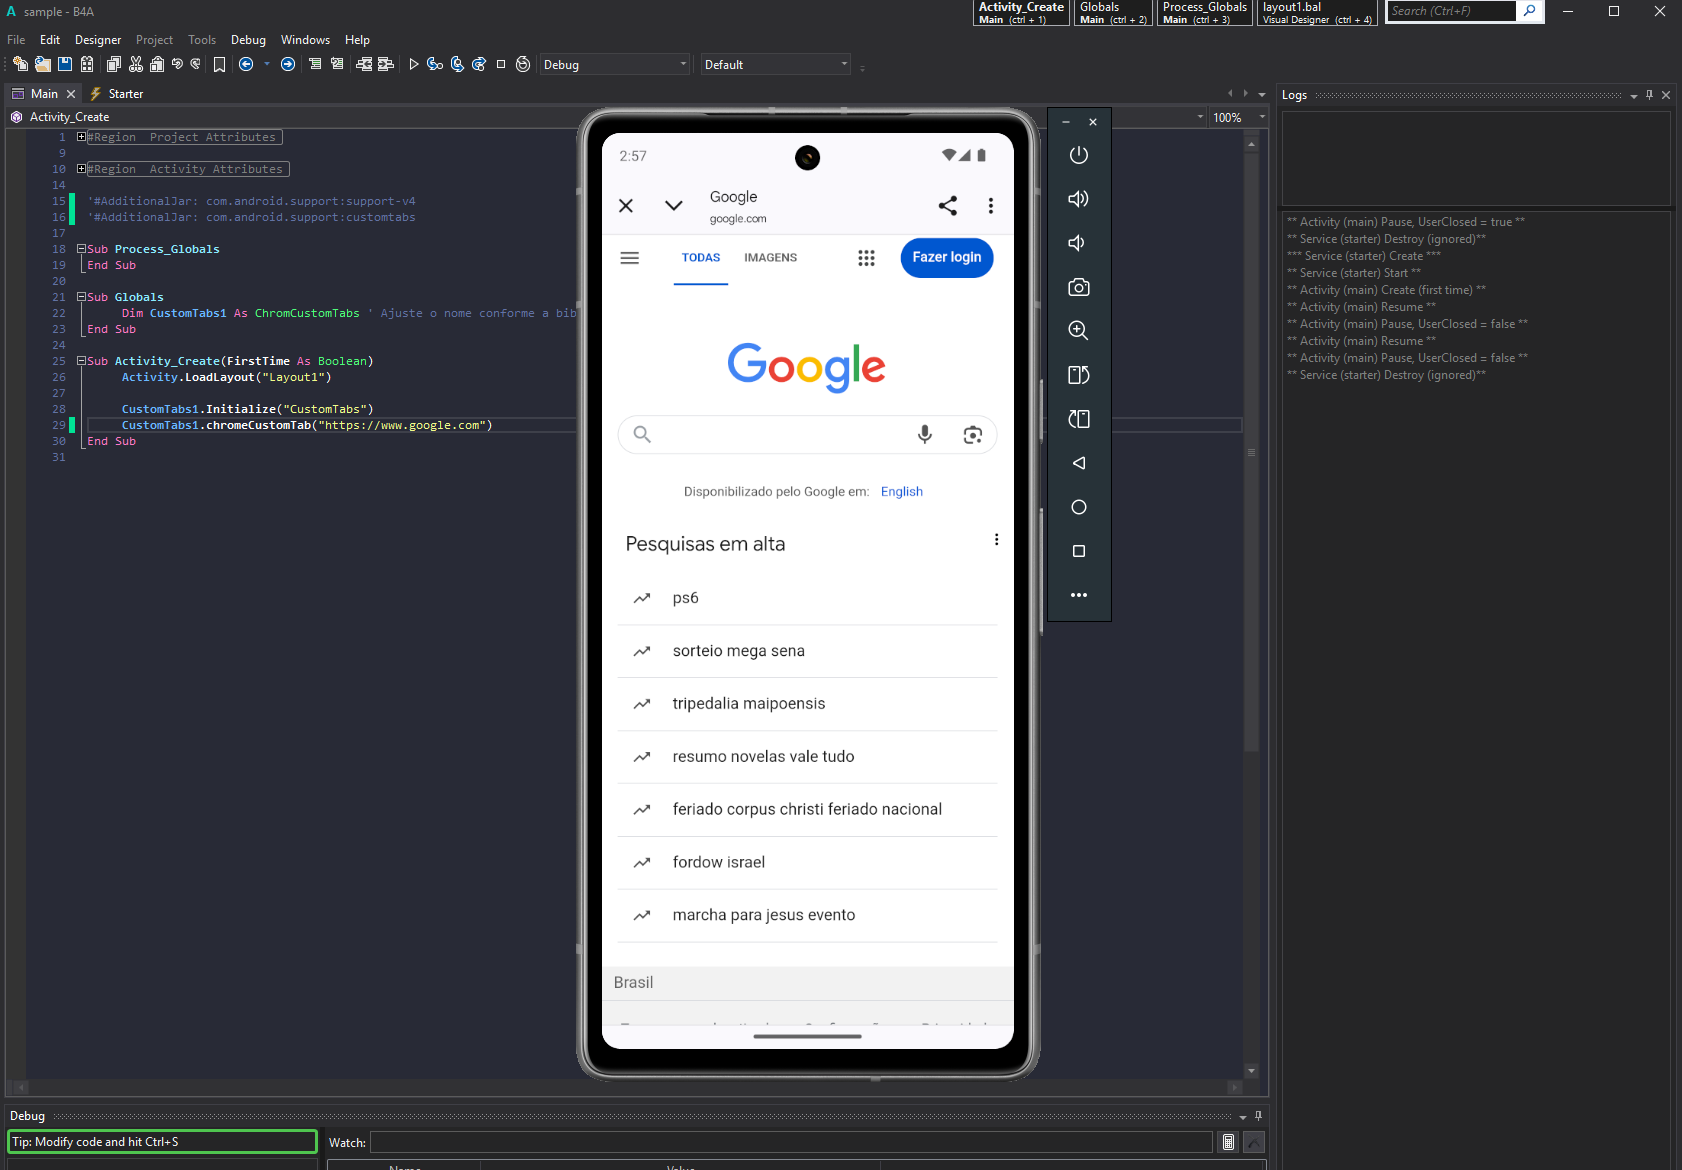Select the IMAGENS tab on Google
1682x1170 pixels.
(771, 258)
